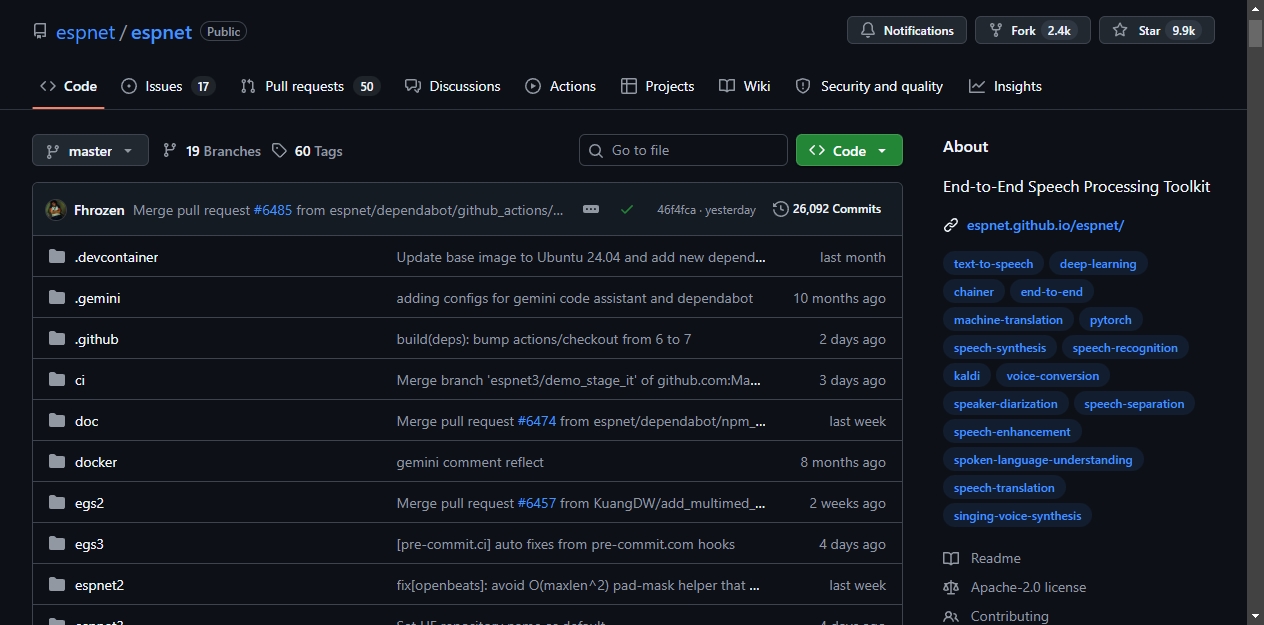Image resolution: width=1264 pixels, height=625 pixels.
Task: View the 19 Branches link
Action: click(211, 151)
